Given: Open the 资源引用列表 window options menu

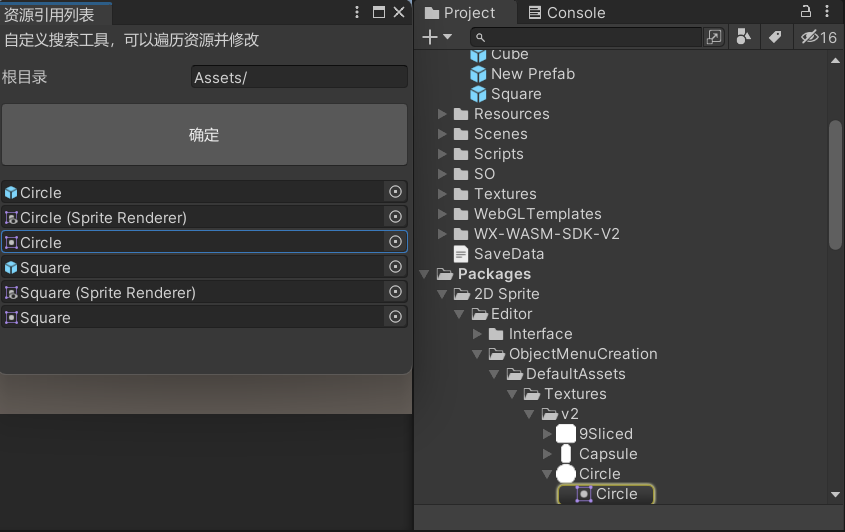Looking at the screenshot, I should click(357, 12).
